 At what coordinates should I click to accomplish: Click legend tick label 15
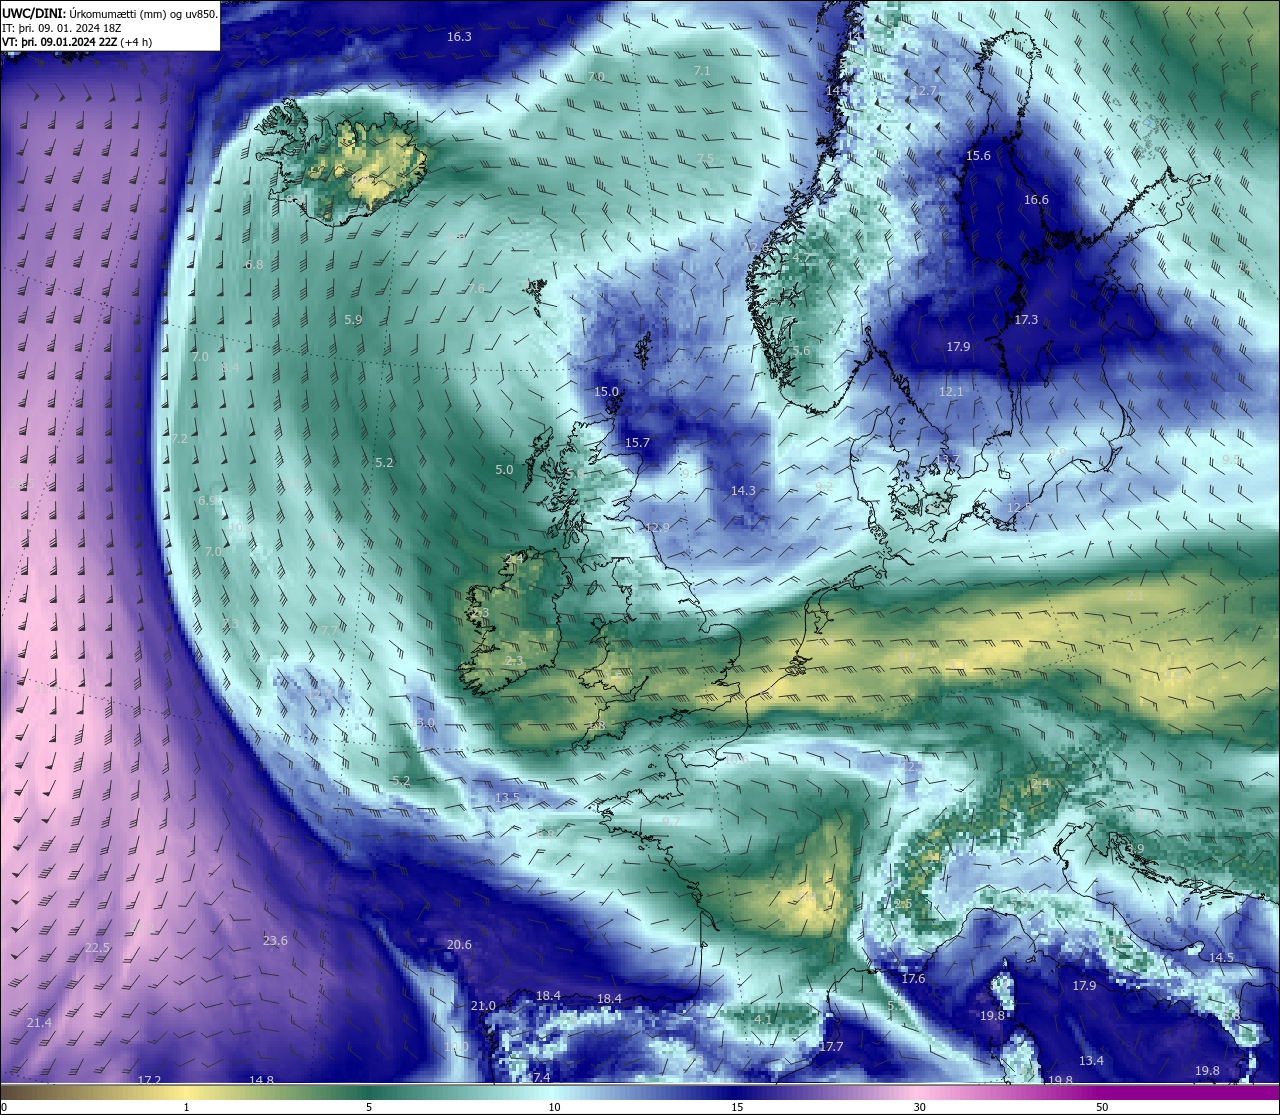click(x=737, y=1107)
